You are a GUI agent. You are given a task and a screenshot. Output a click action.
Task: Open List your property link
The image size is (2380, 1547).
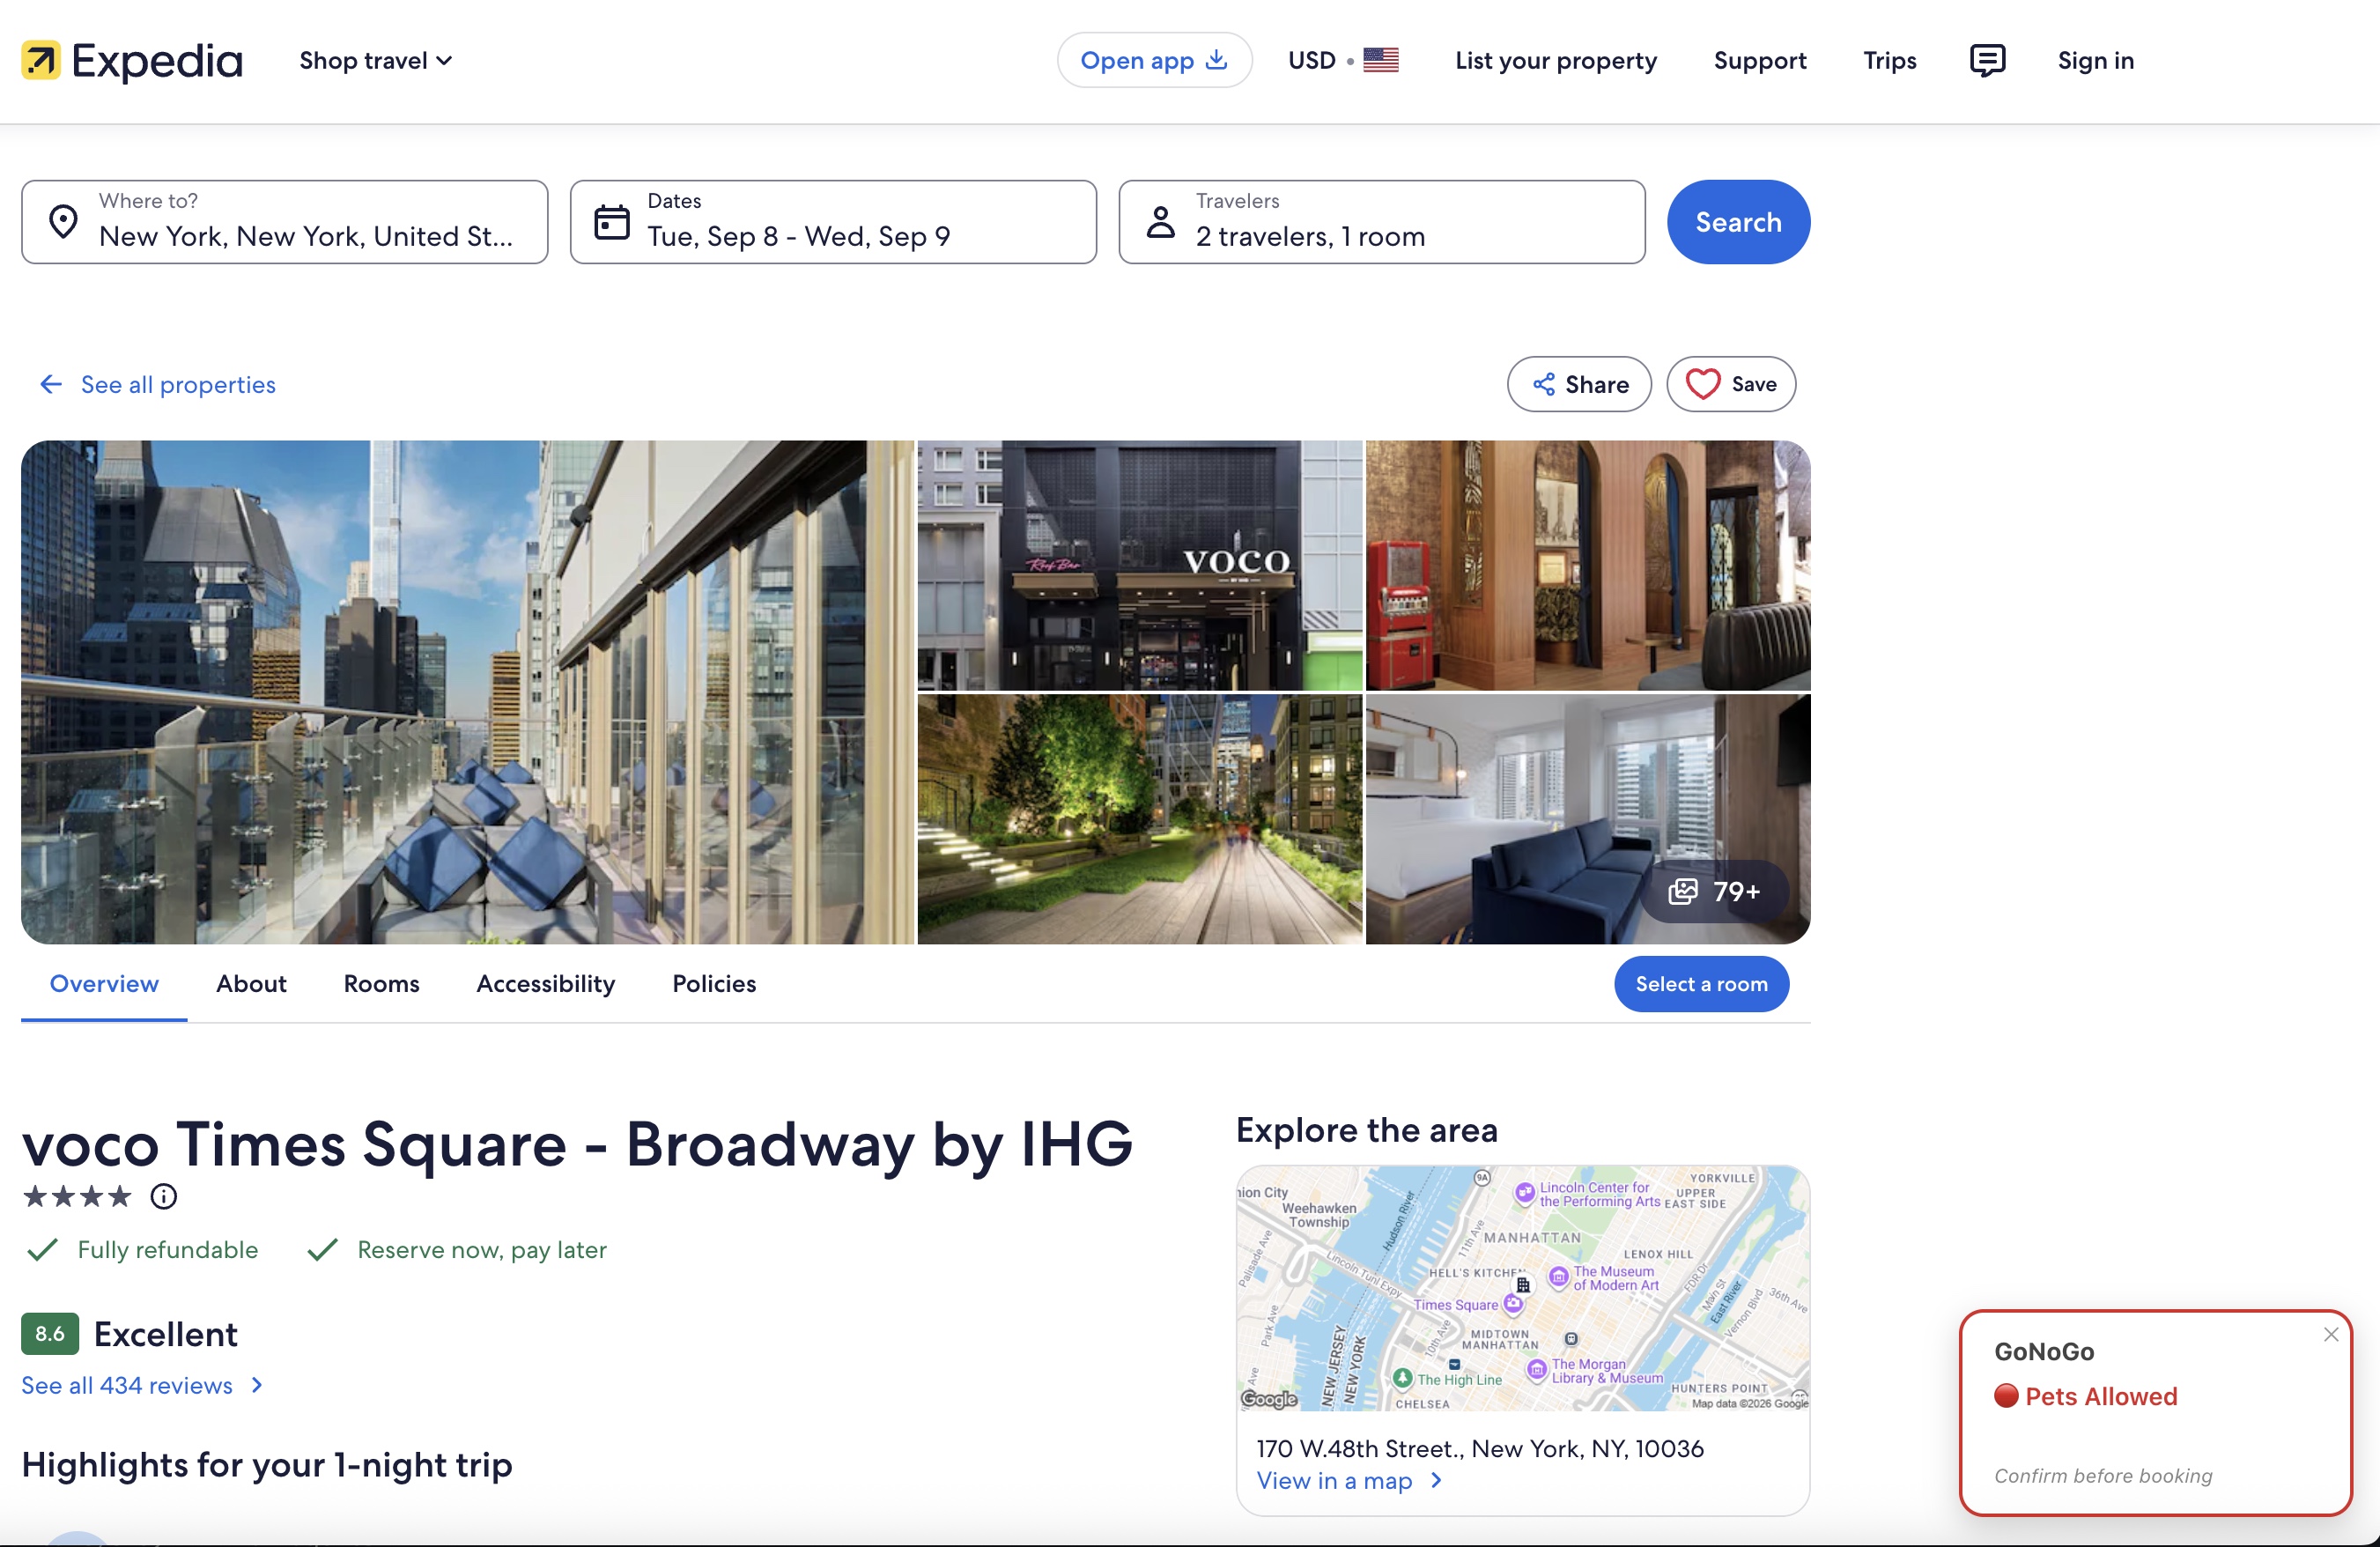tap(1555, 60)
